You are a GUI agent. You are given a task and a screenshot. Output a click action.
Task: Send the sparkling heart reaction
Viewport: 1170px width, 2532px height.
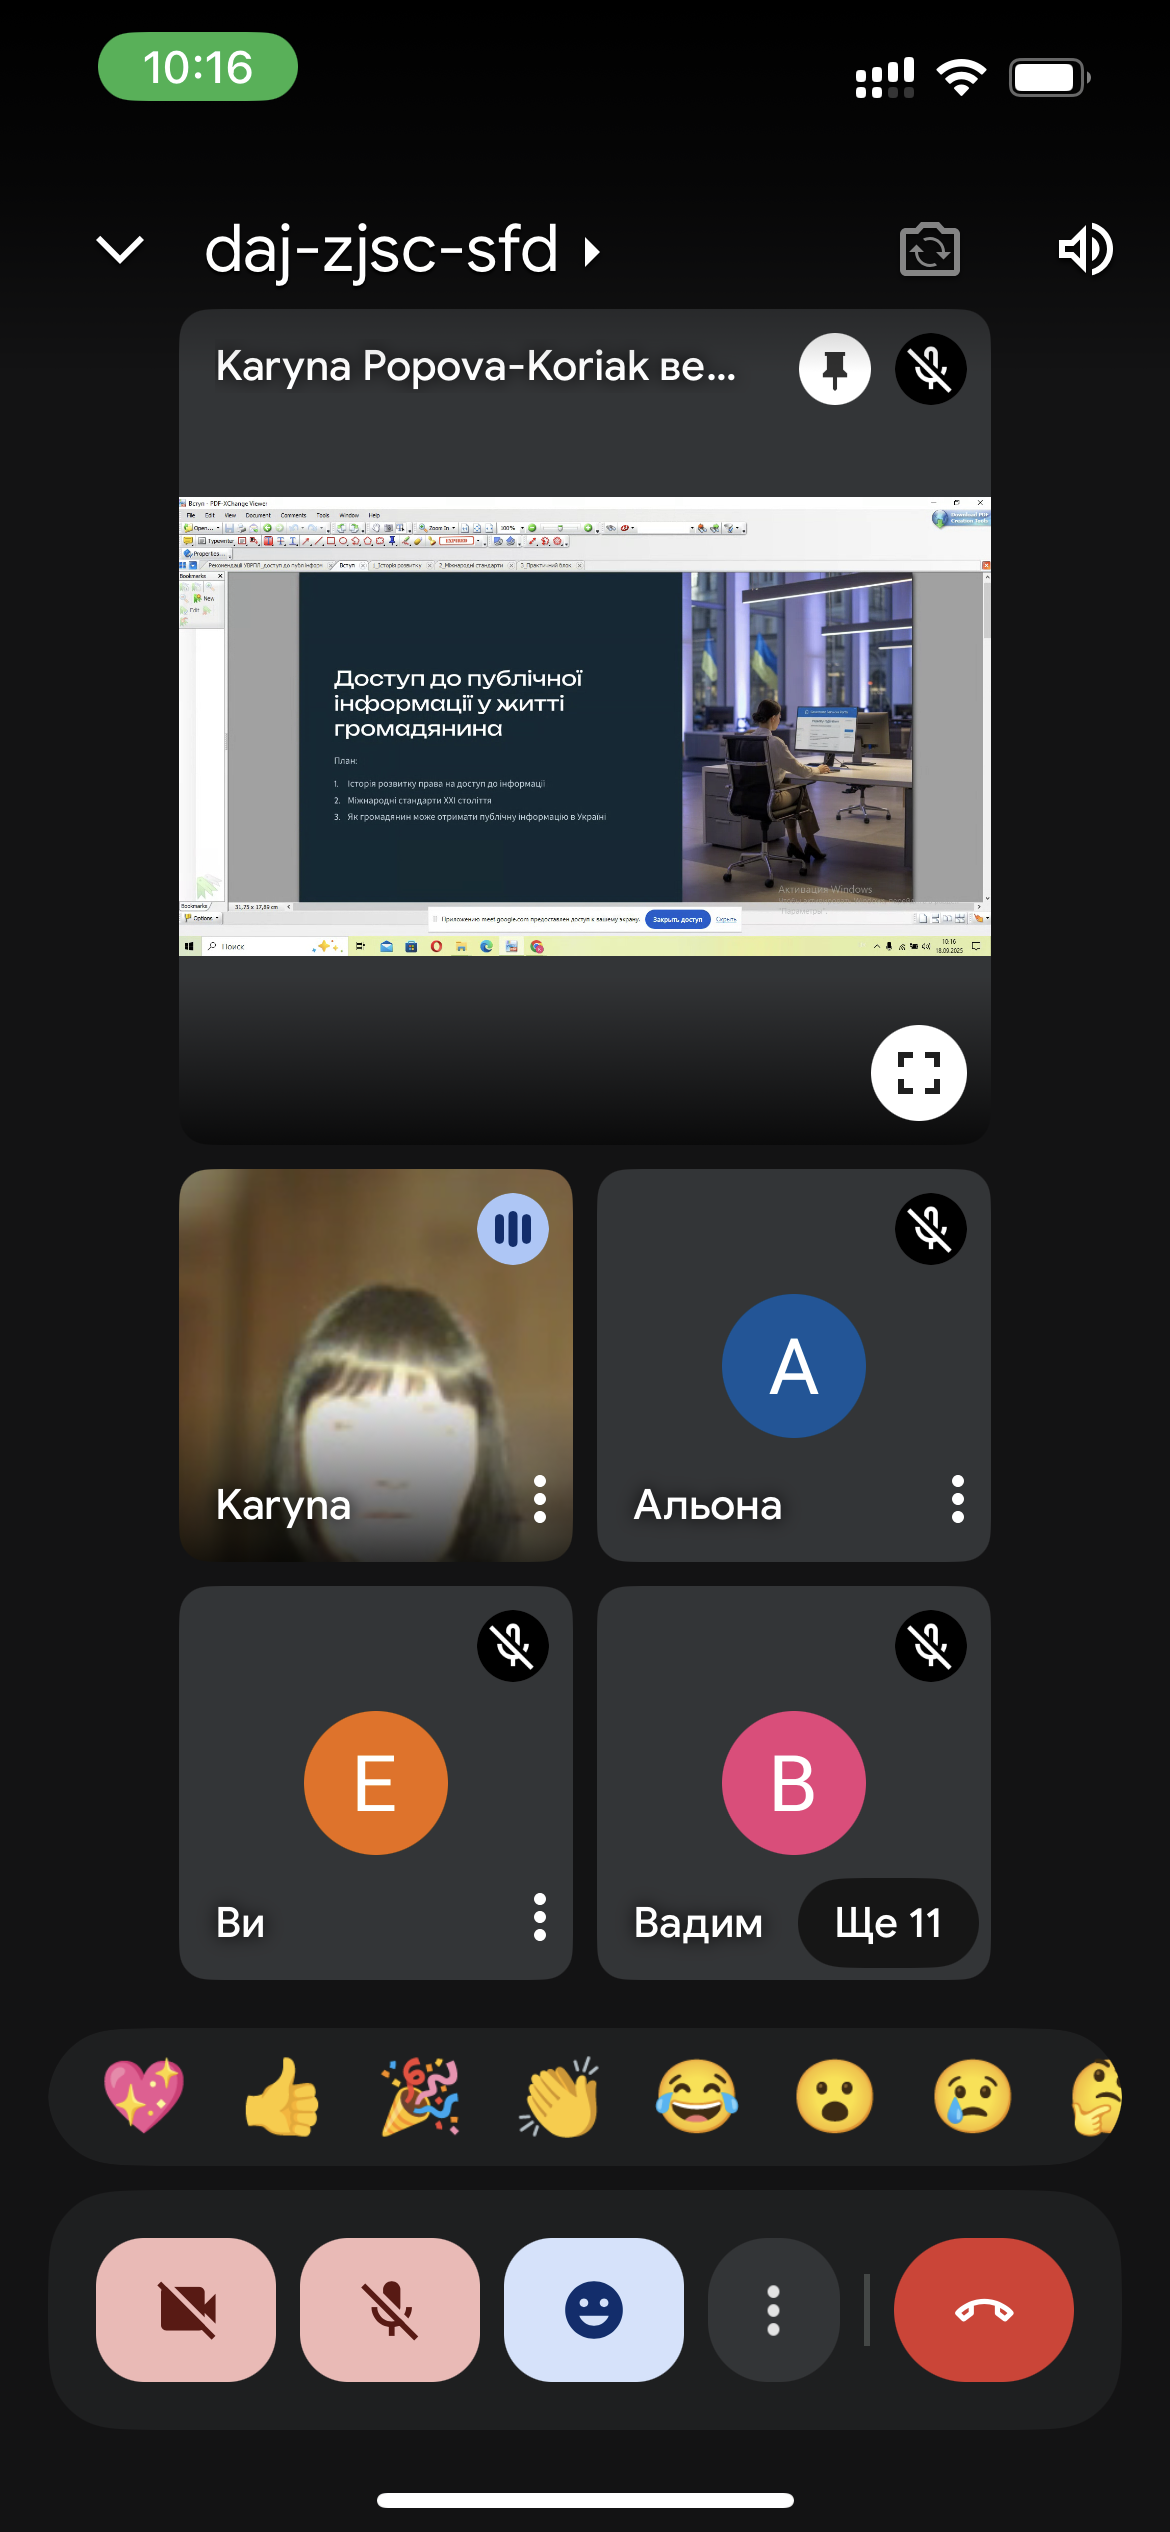coord(144,2097)
